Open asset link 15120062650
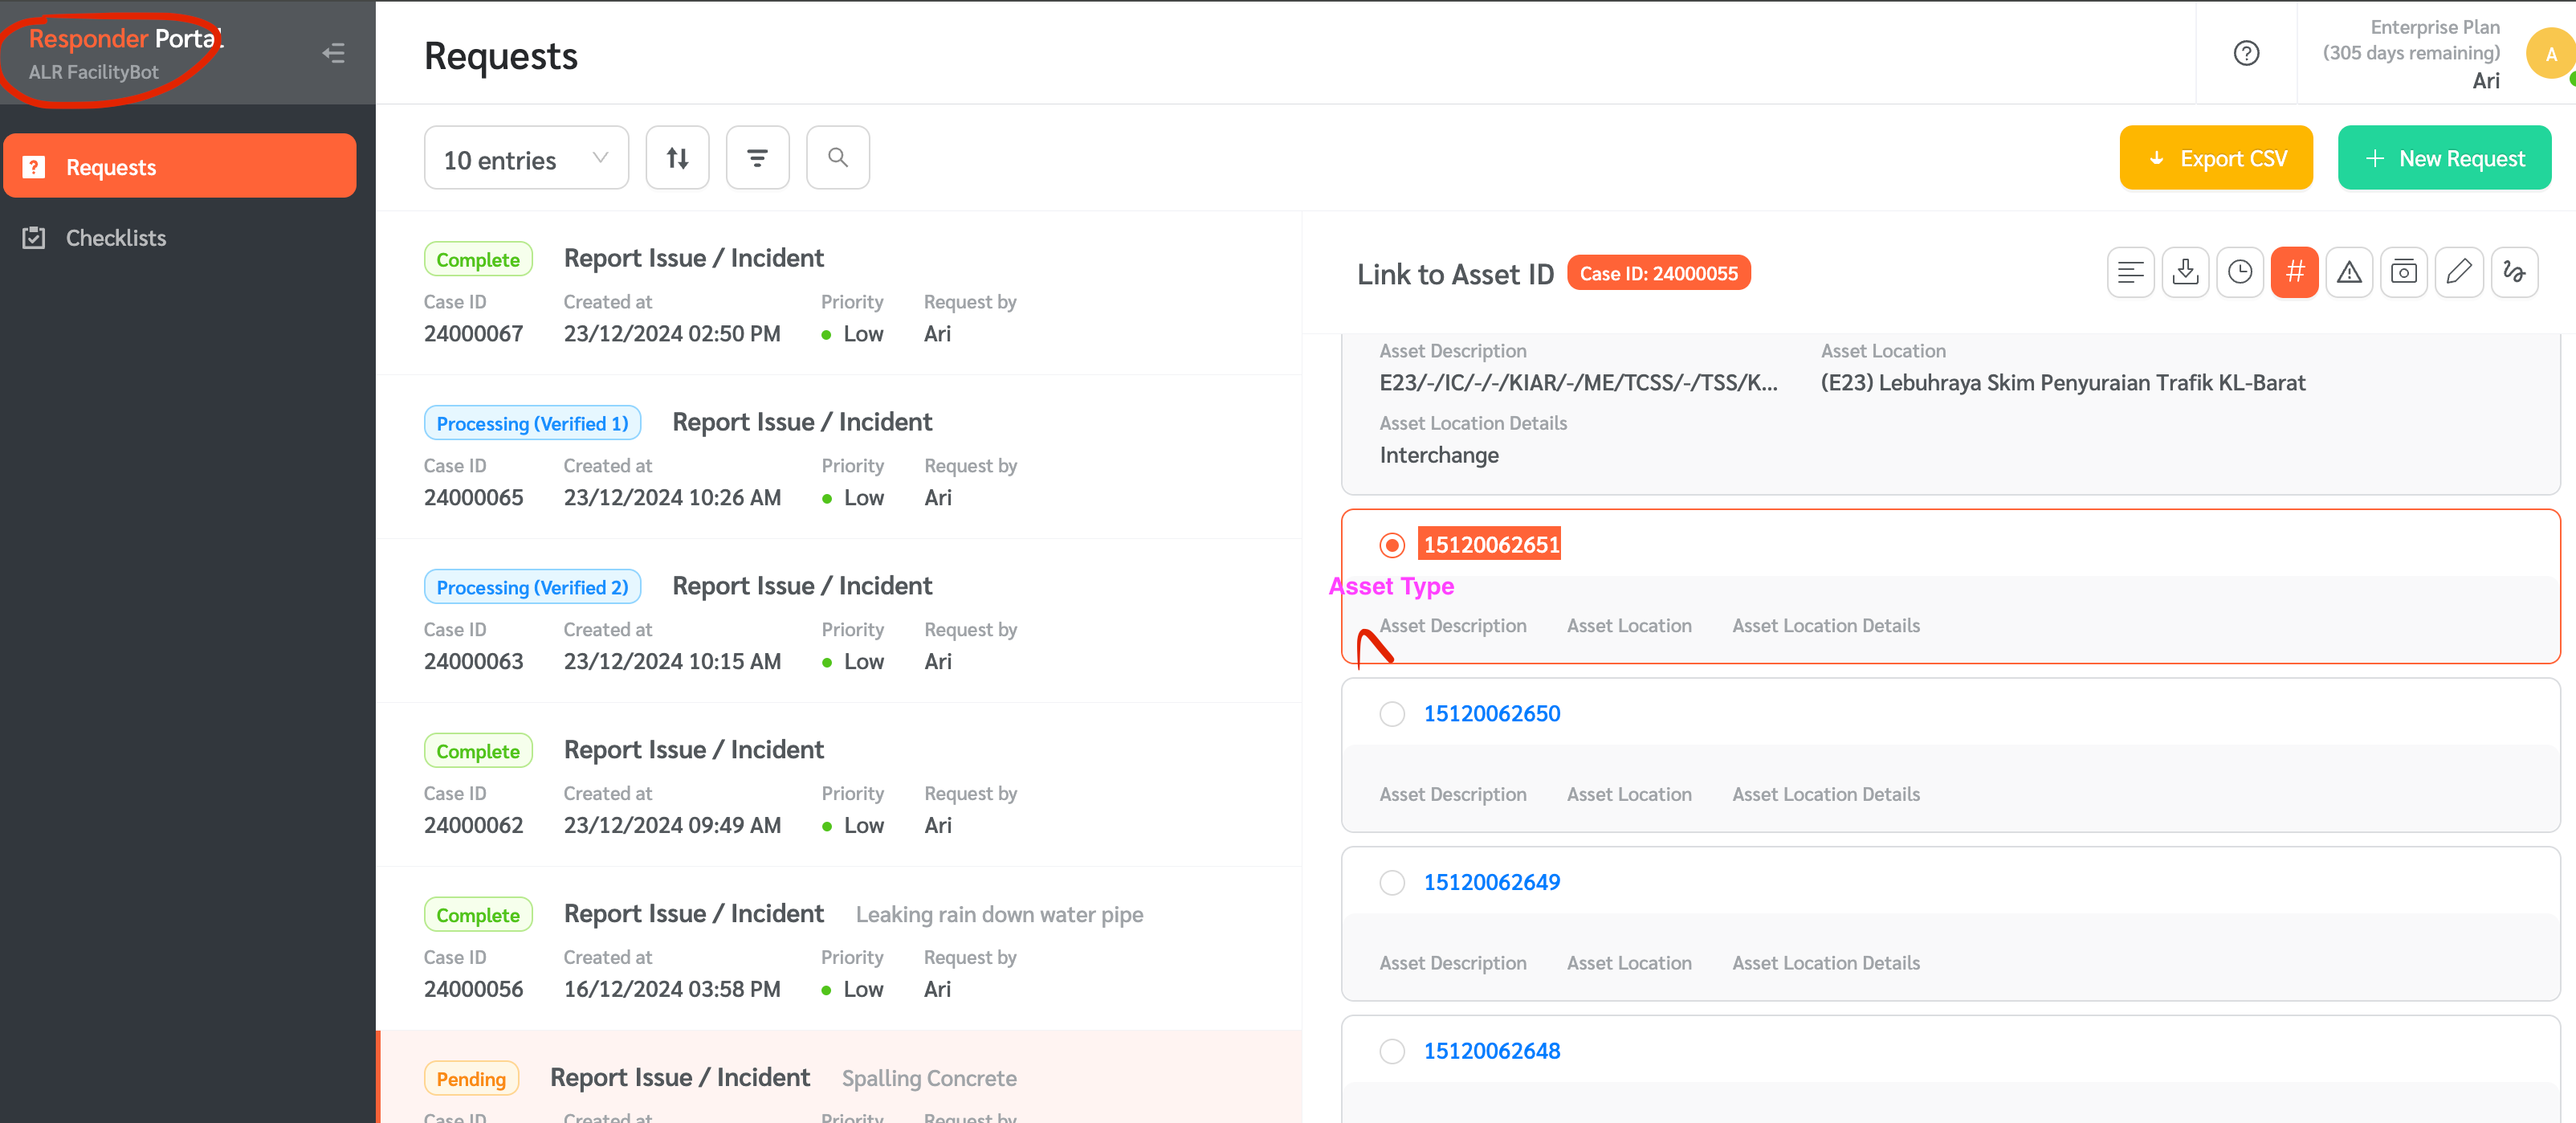Image resolution: width=2576 pixels, height=1123 pixels. tap(1491, 714)
